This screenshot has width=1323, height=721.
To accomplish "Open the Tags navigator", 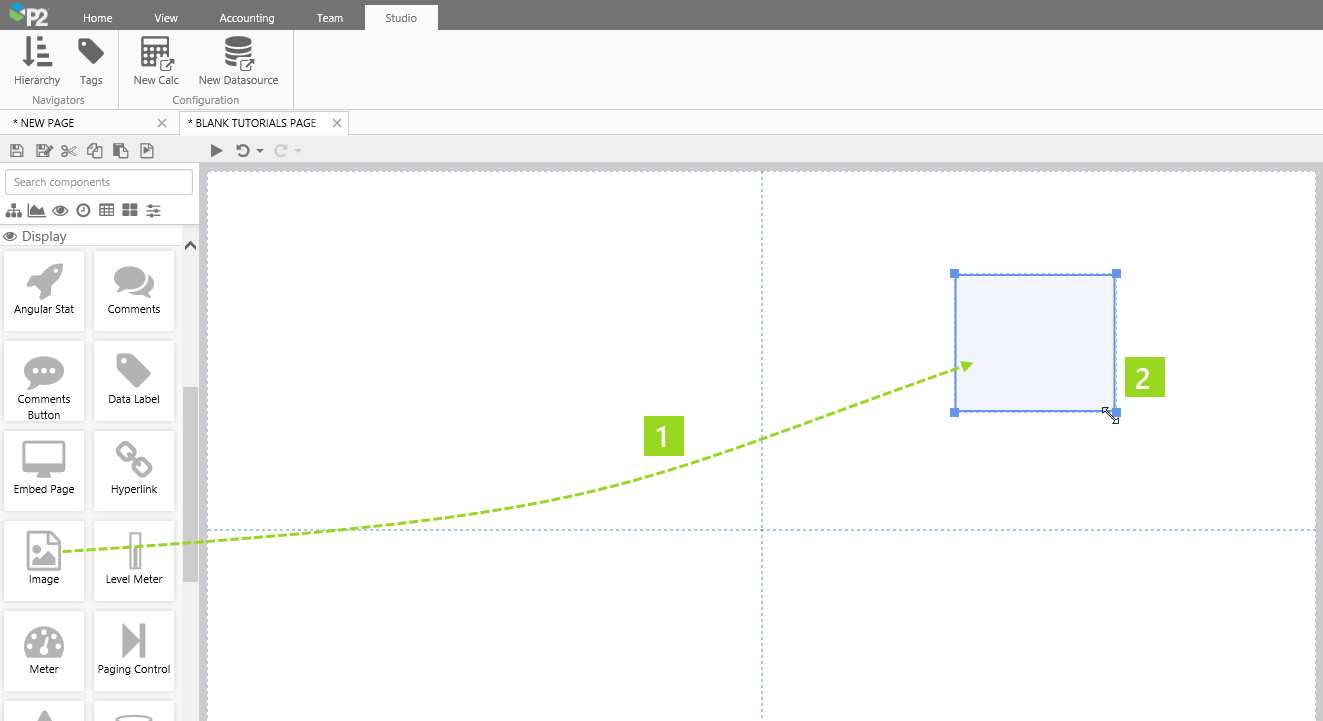I will point(91,61).
